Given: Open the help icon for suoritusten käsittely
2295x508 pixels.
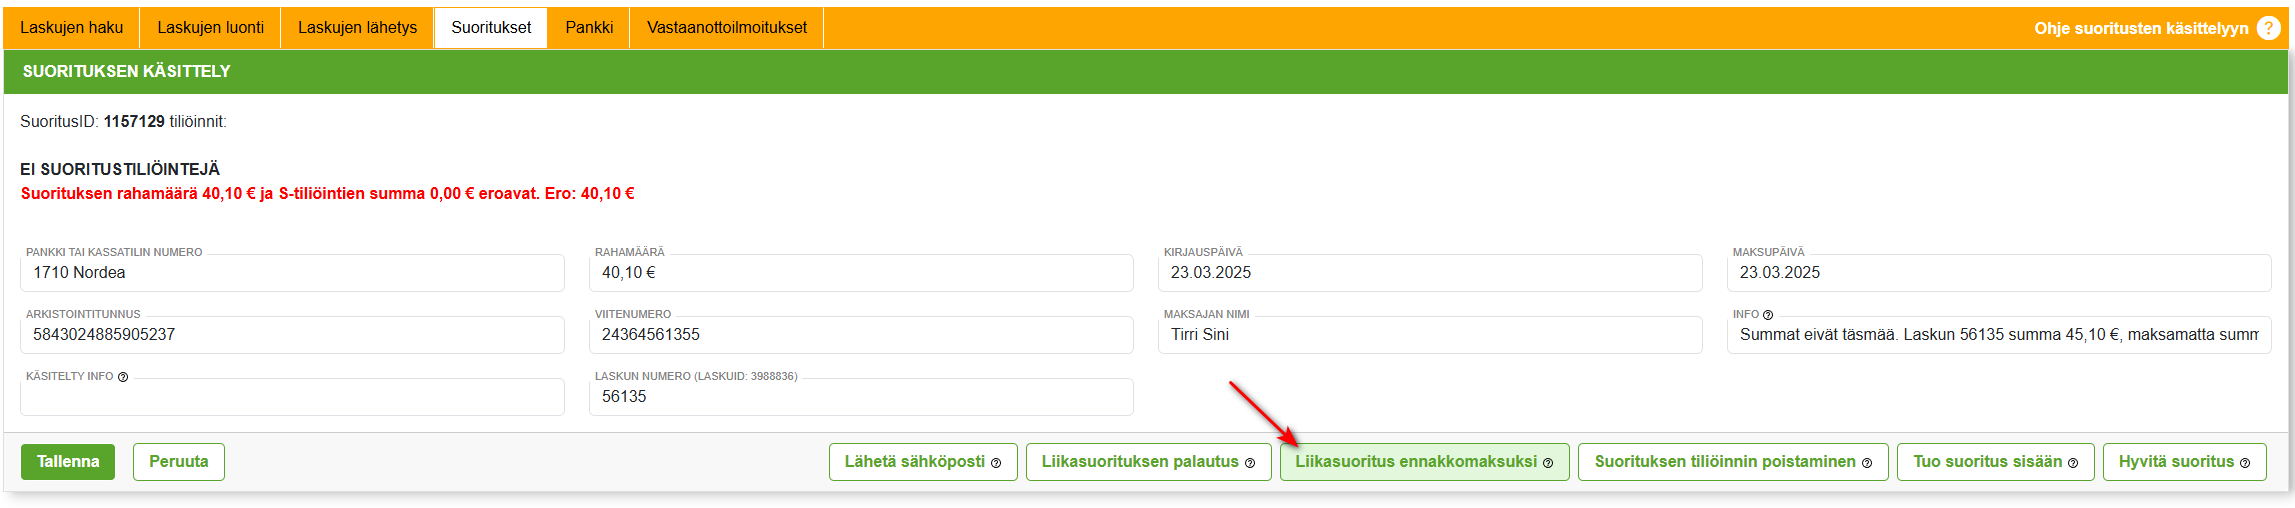Looking at the screenshot, I should (x=2268, y=28).
